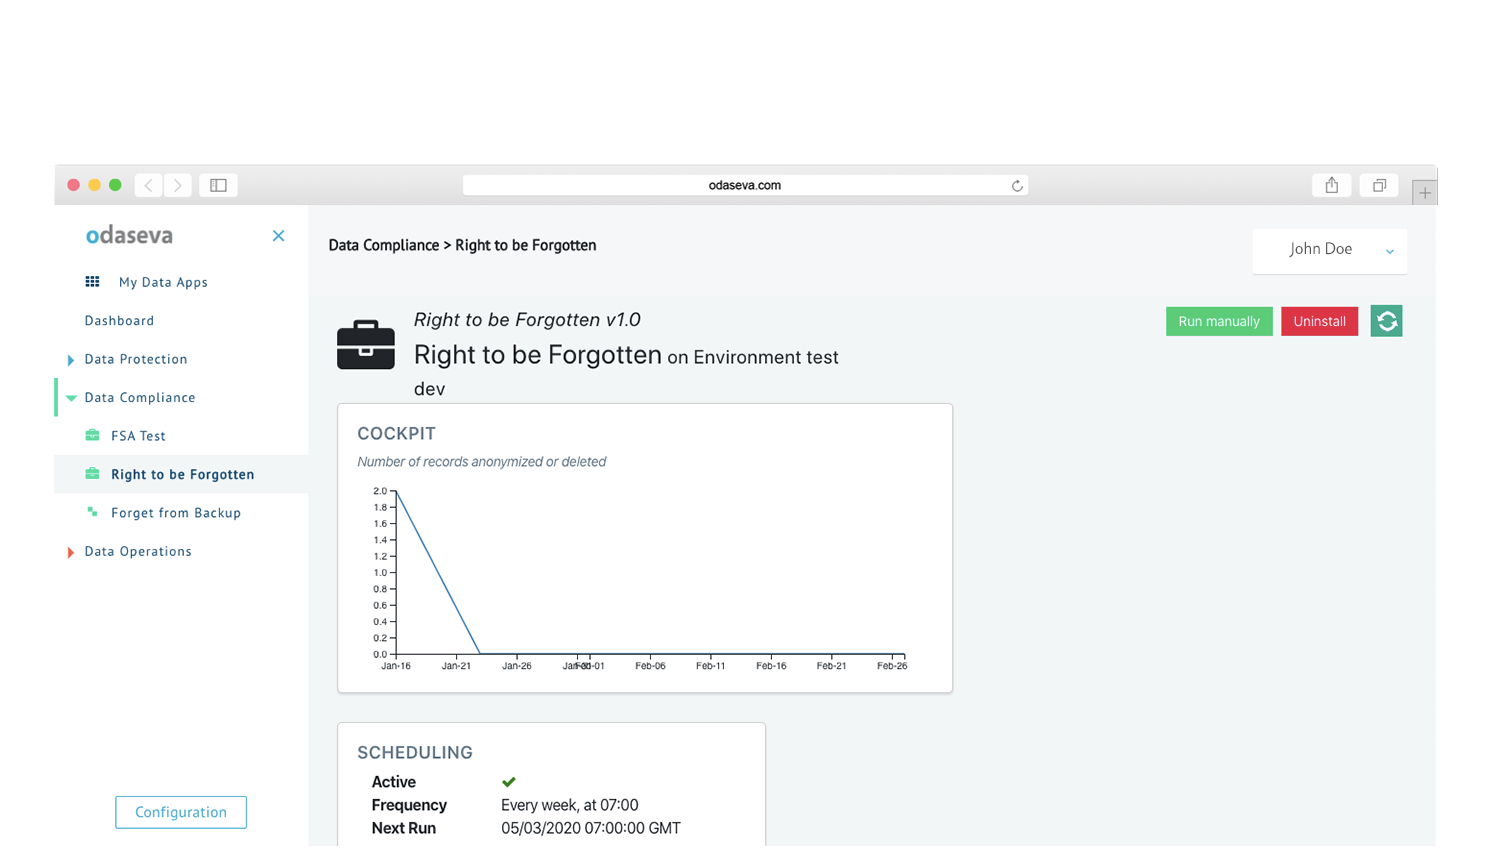1500x850 pixels.
Task: Close the odaseva sidebar with the X
Action: click(x=279, y=236)
